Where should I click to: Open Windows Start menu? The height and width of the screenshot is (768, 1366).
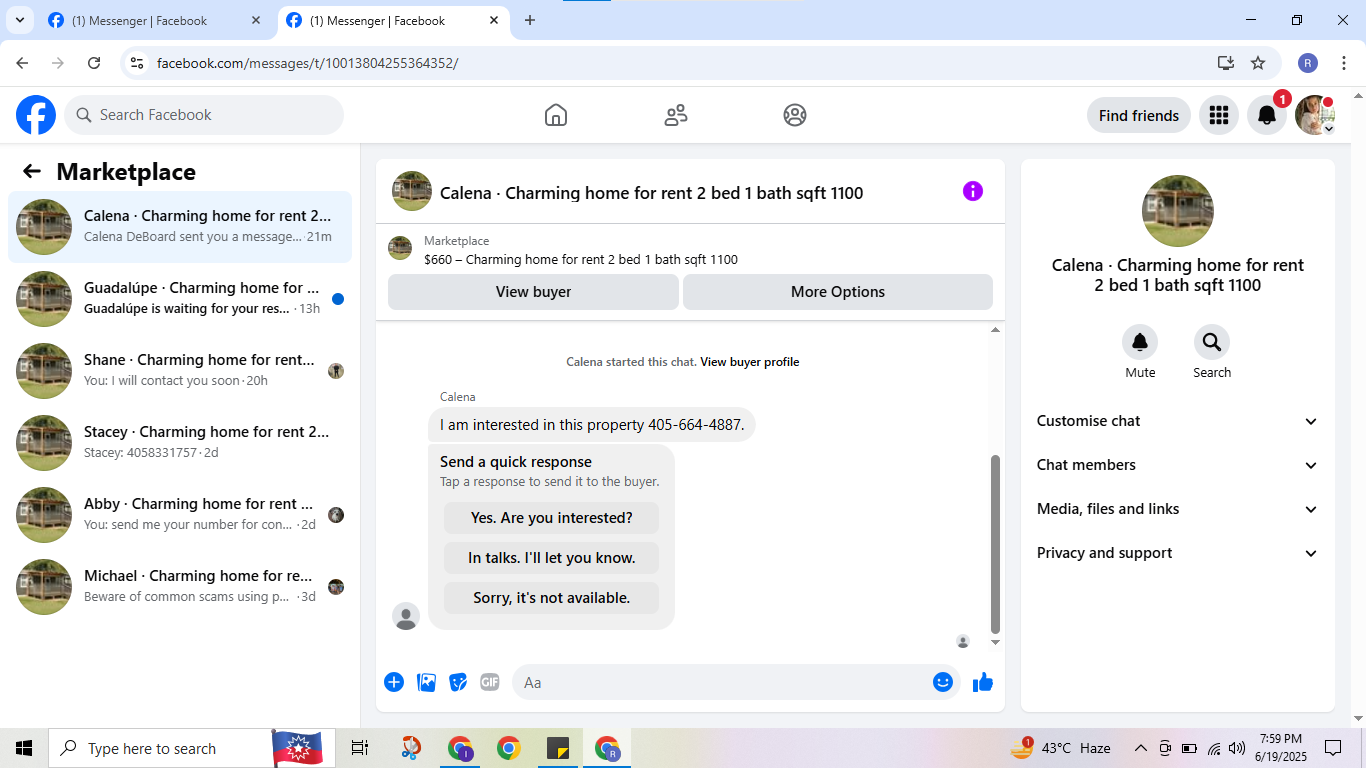point(24,748)
